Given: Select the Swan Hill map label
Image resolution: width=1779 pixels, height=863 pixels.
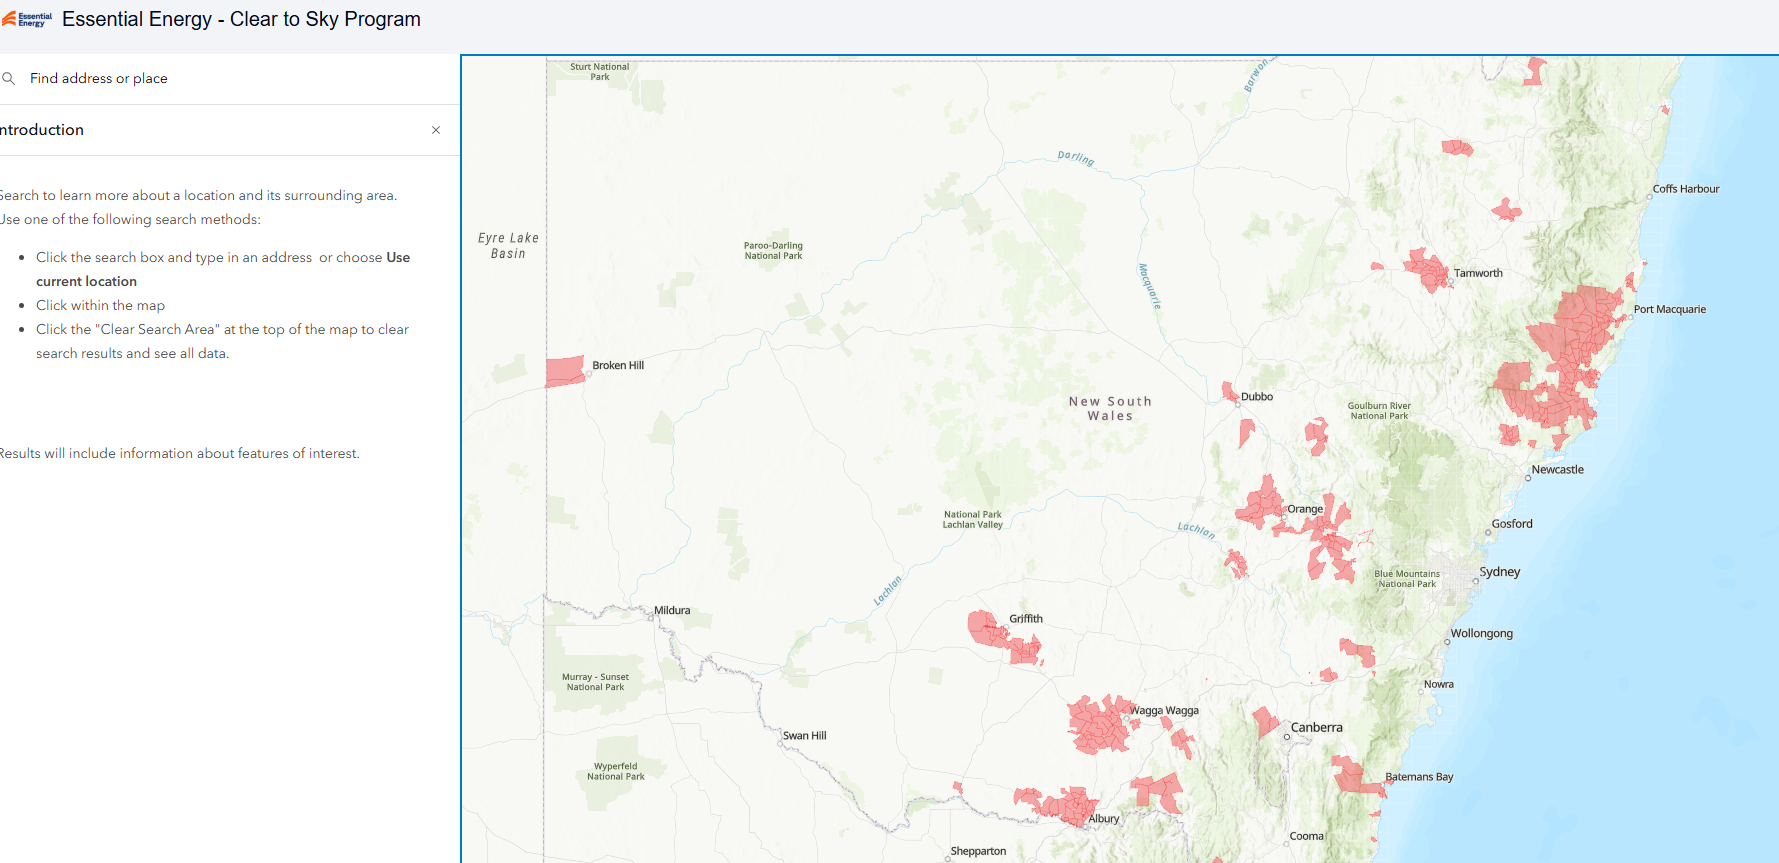Looking at the screenshot, I should [x=805, y=736].
